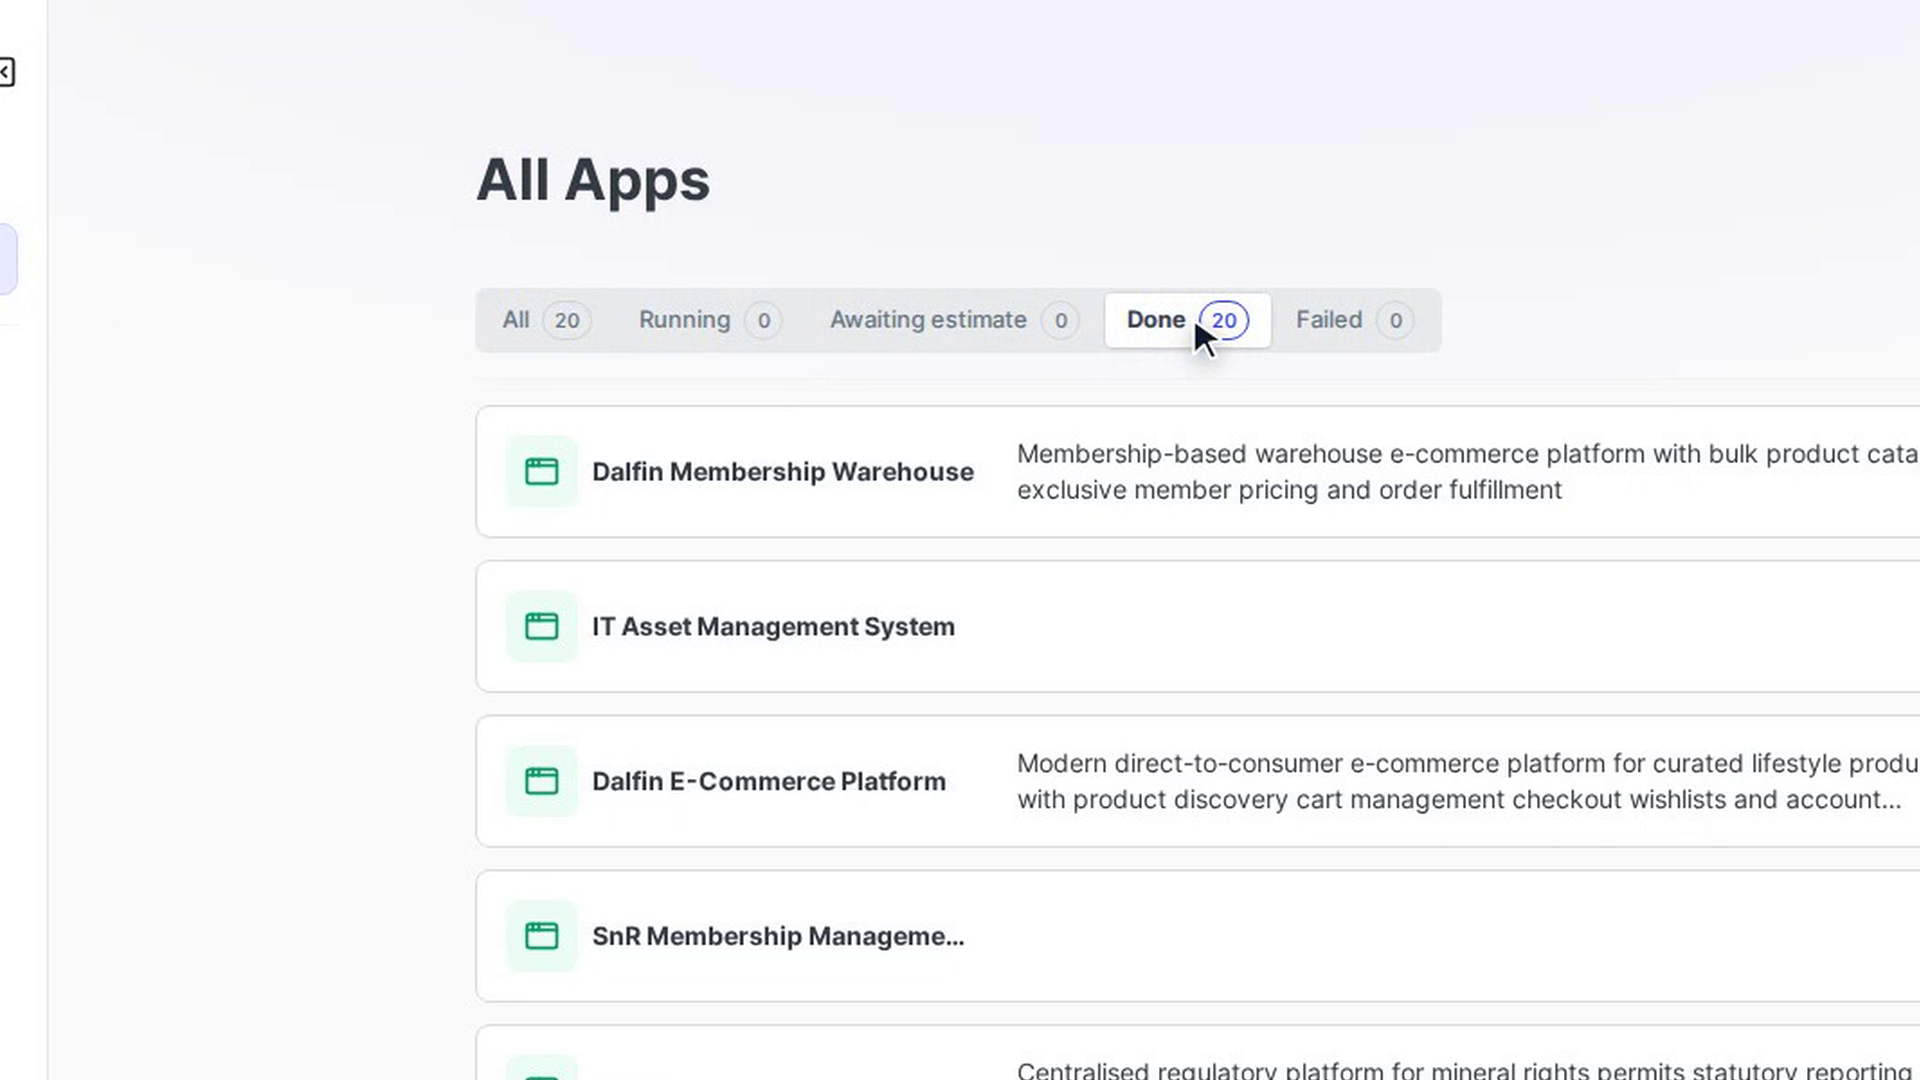Open Dalfin Membership Warehouse app title

click(x=783, y=471)
